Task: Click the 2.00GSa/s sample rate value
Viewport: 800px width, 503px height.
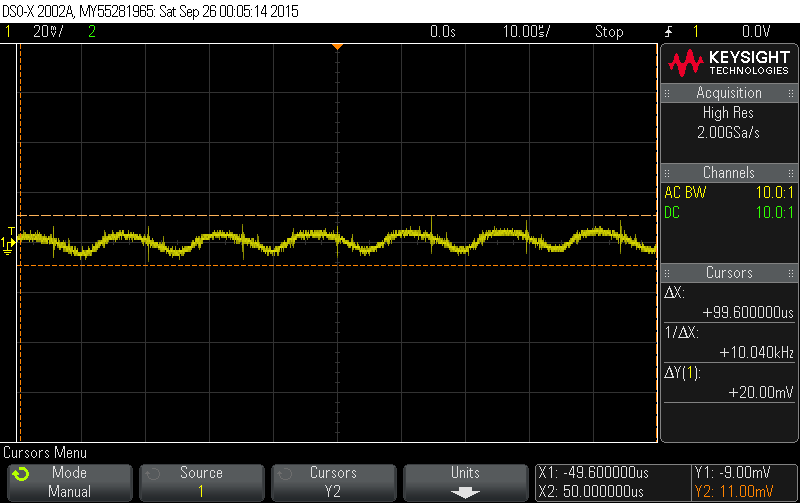Action: point(728,133)
